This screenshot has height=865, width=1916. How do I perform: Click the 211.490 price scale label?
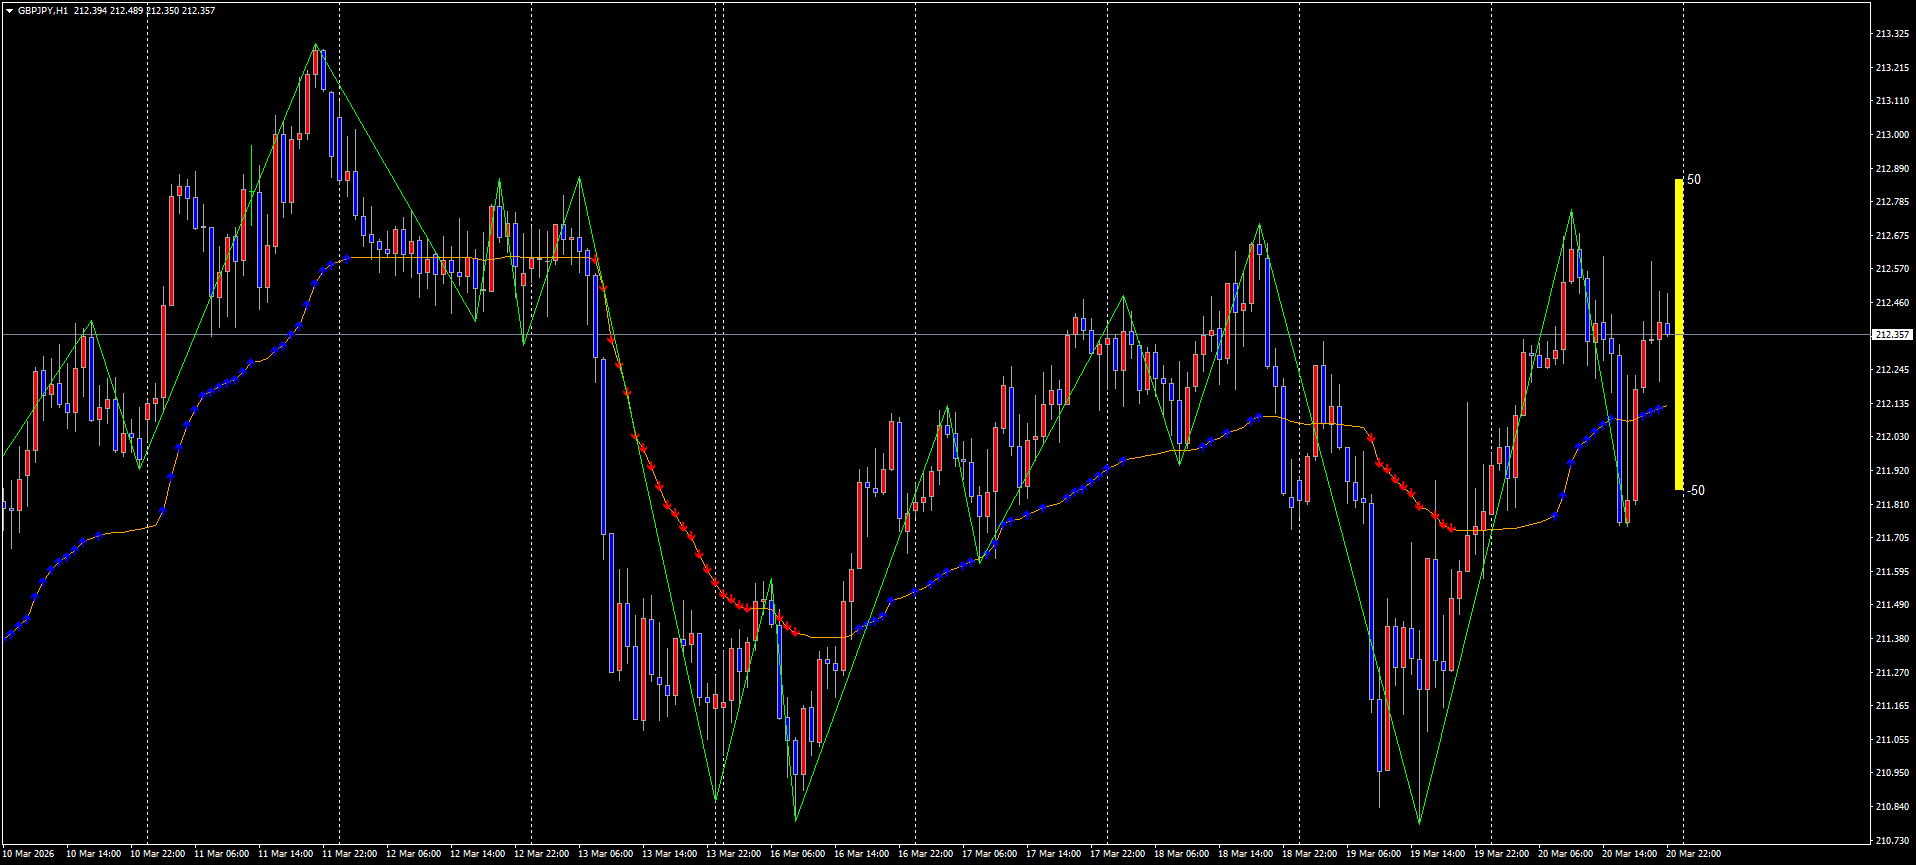1891,605
